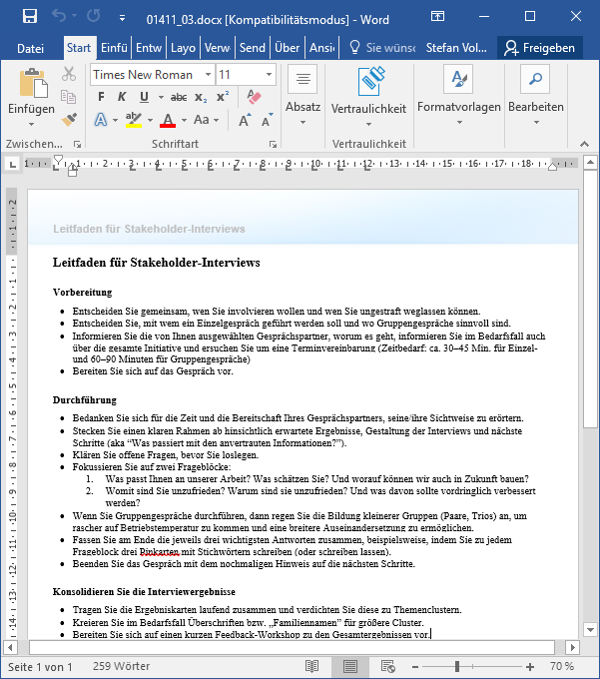Image resolution: width=600 pixels, height=679 pixels.
Task: Click the Freigeben share button
Action: (x=539, y=48)
